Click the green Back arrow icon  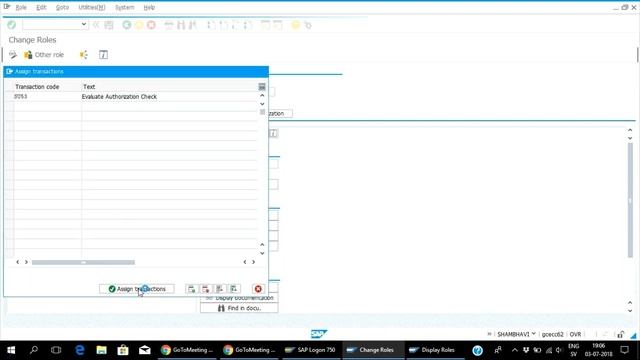(127, 25)
